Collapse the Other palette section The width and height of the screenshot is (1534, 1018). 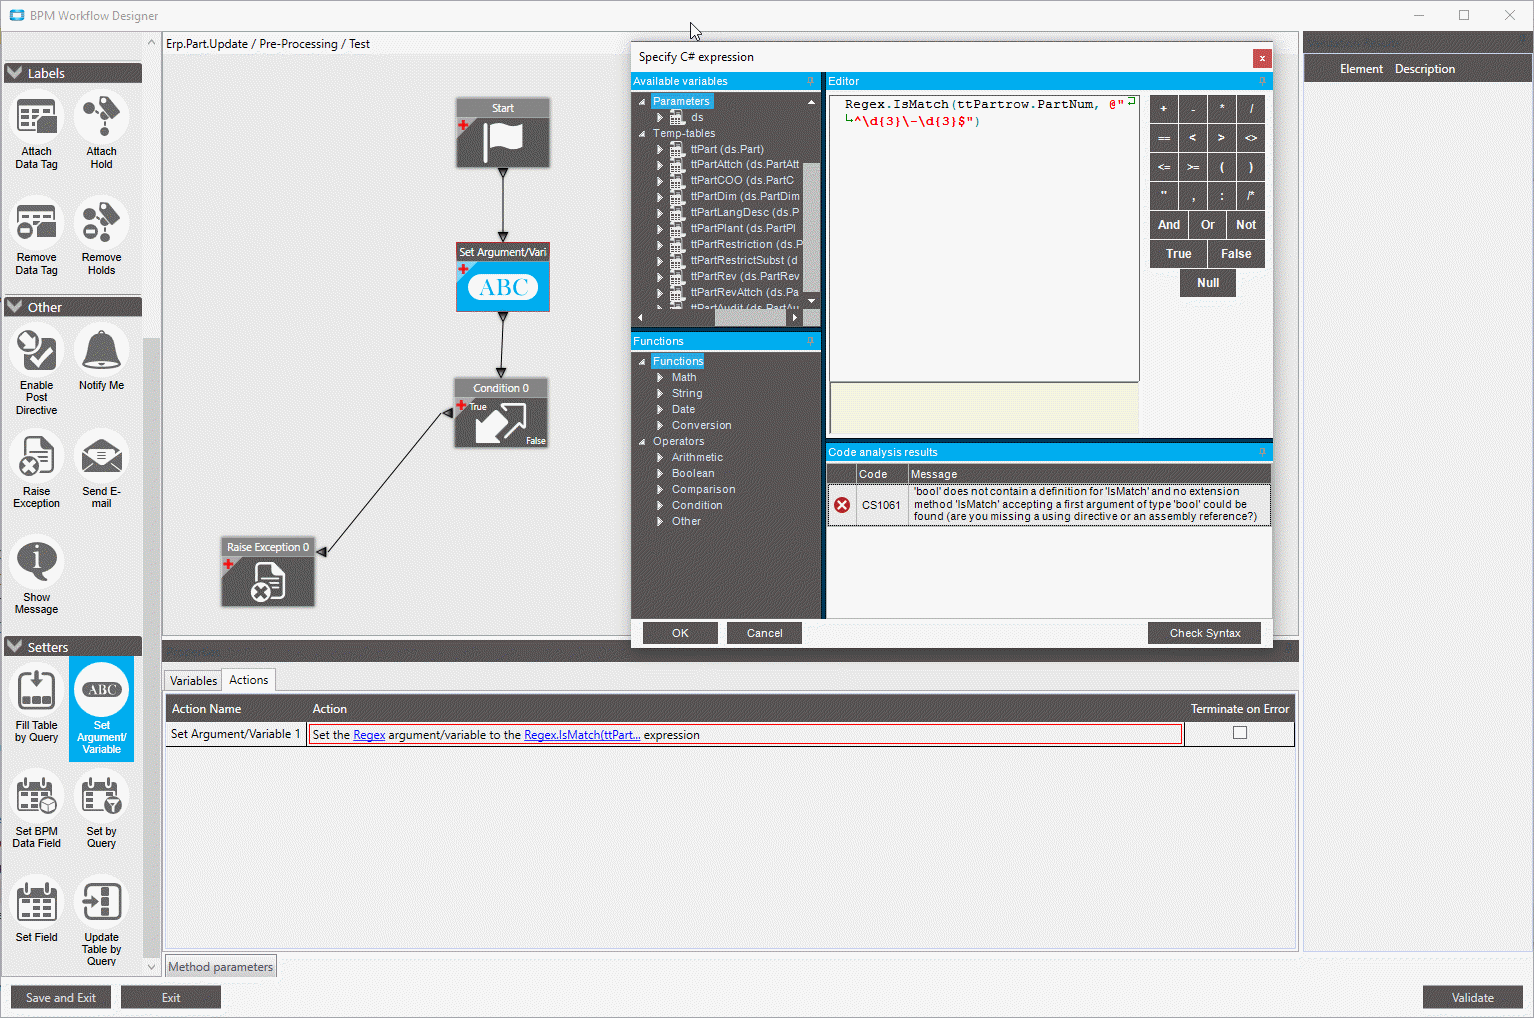(x=14, y=307)
